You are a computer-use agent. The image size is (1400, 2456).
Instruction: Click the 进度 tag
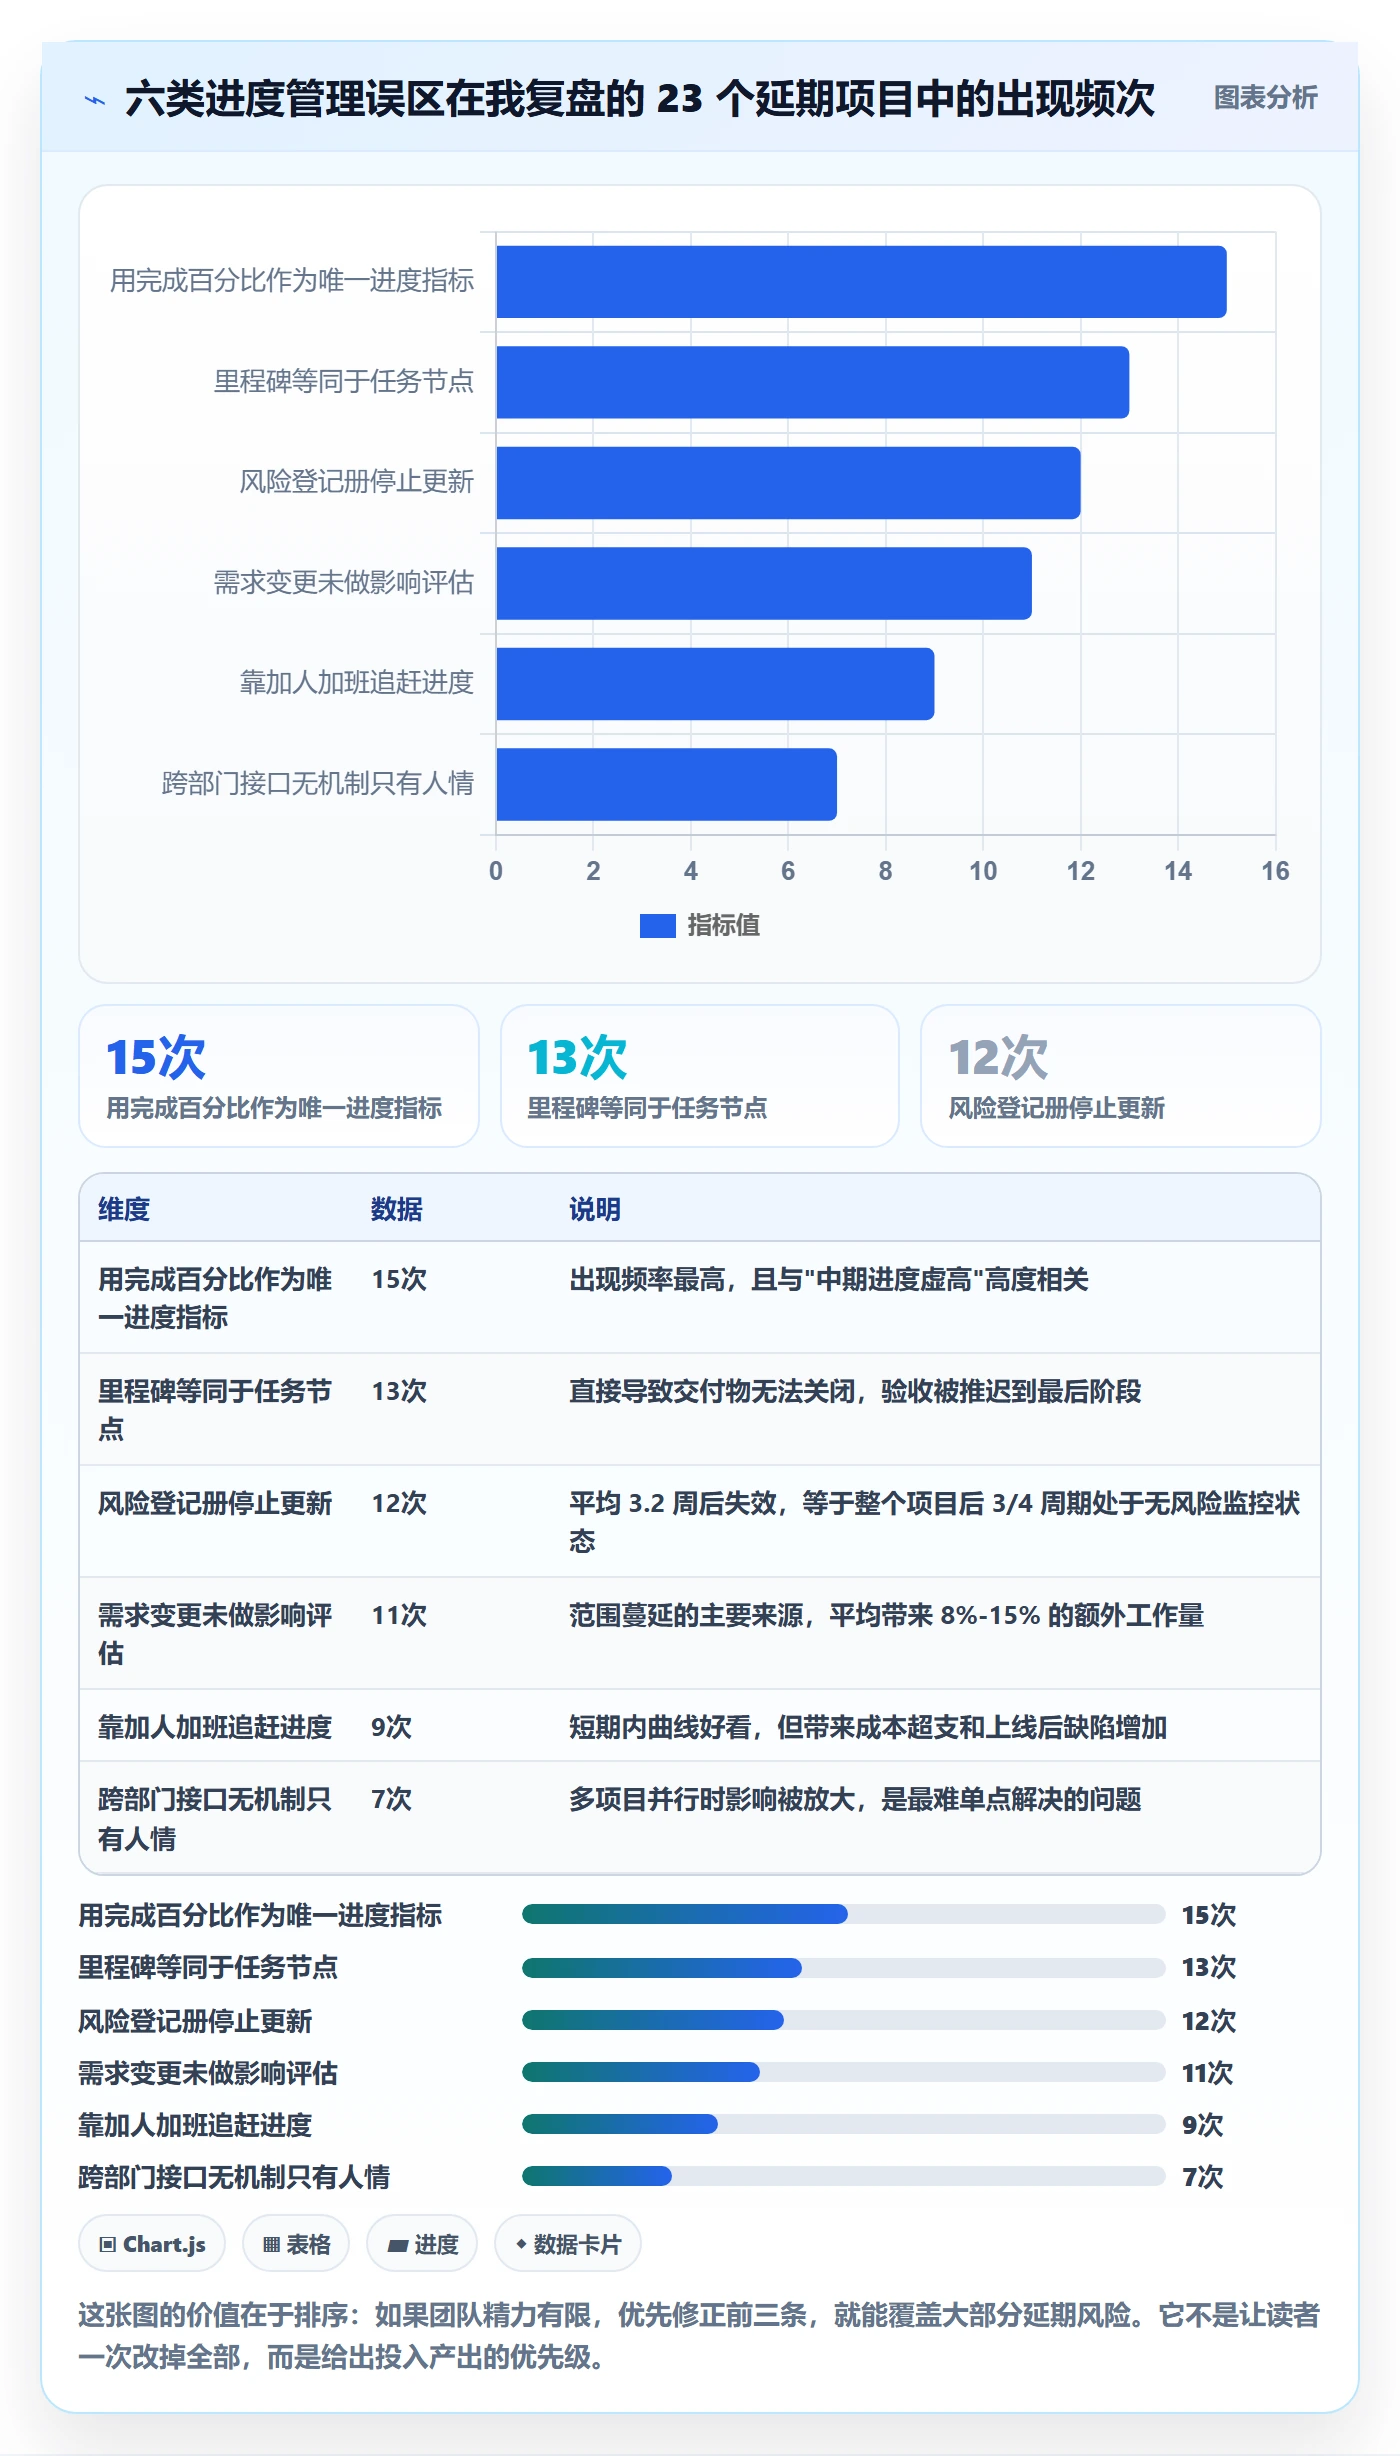422,2244
